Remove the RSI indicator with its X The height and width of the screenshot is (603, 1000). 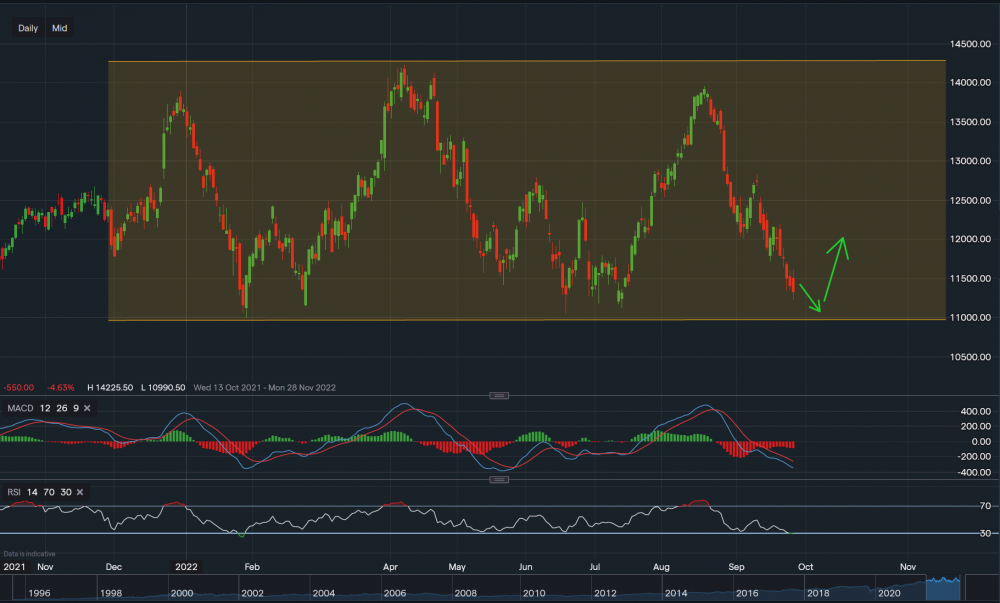point(79,492)
